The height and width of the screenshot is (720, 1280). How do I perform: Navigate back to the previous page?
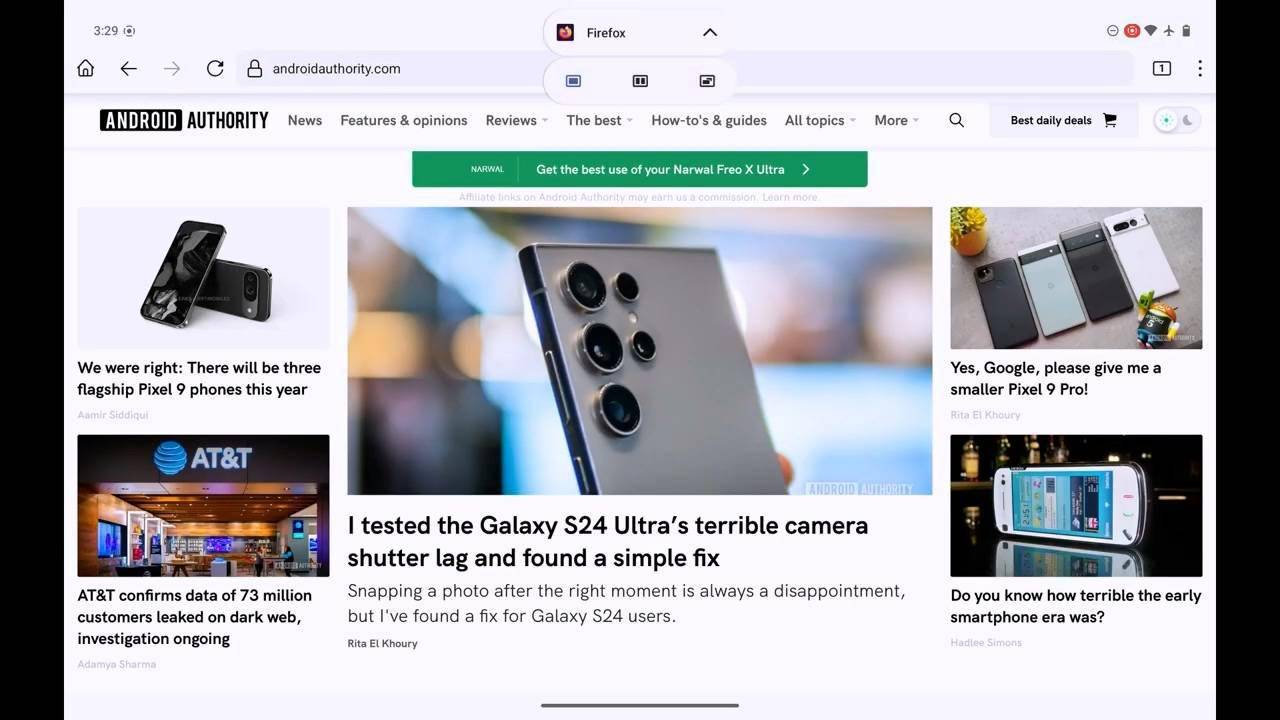(128, 68)
